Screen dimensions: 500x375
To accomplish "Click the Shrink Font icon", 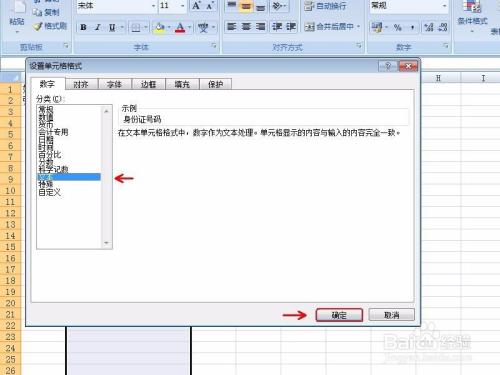I will coord(210,6).
